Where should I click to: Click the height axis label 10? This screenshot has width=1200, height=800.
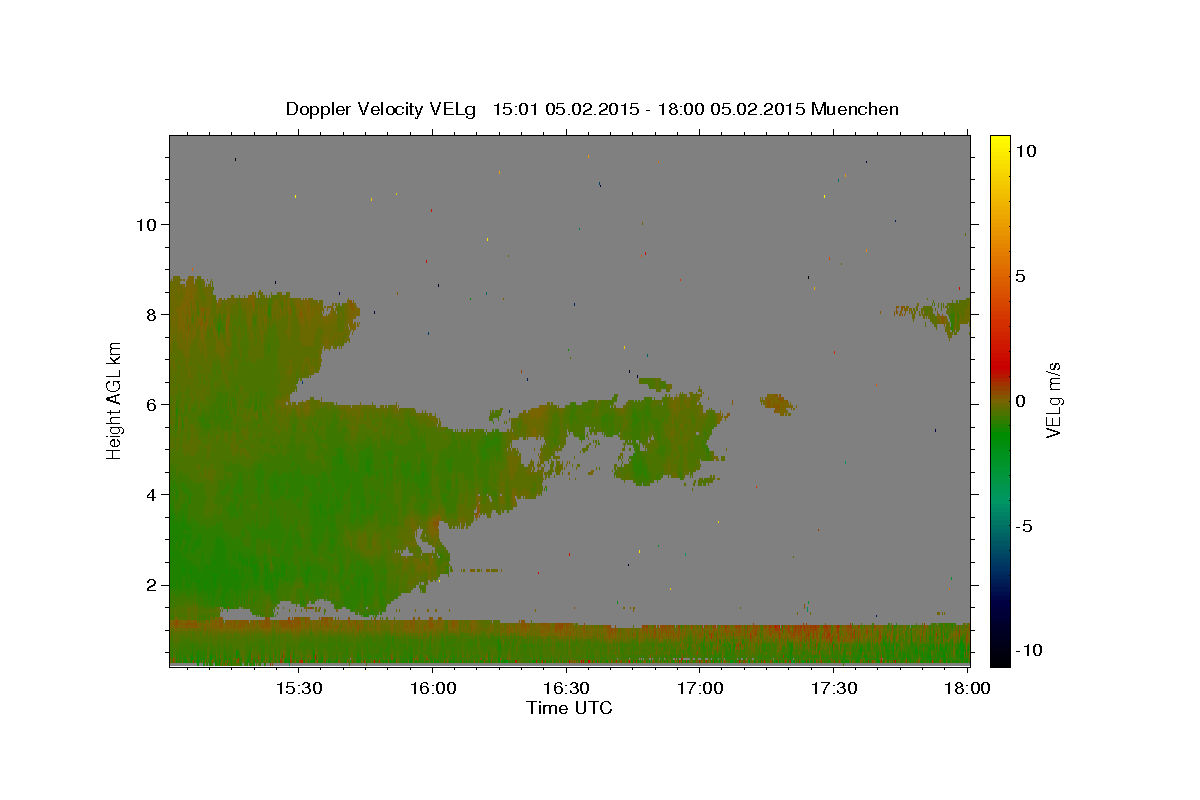tap(146, 224)
